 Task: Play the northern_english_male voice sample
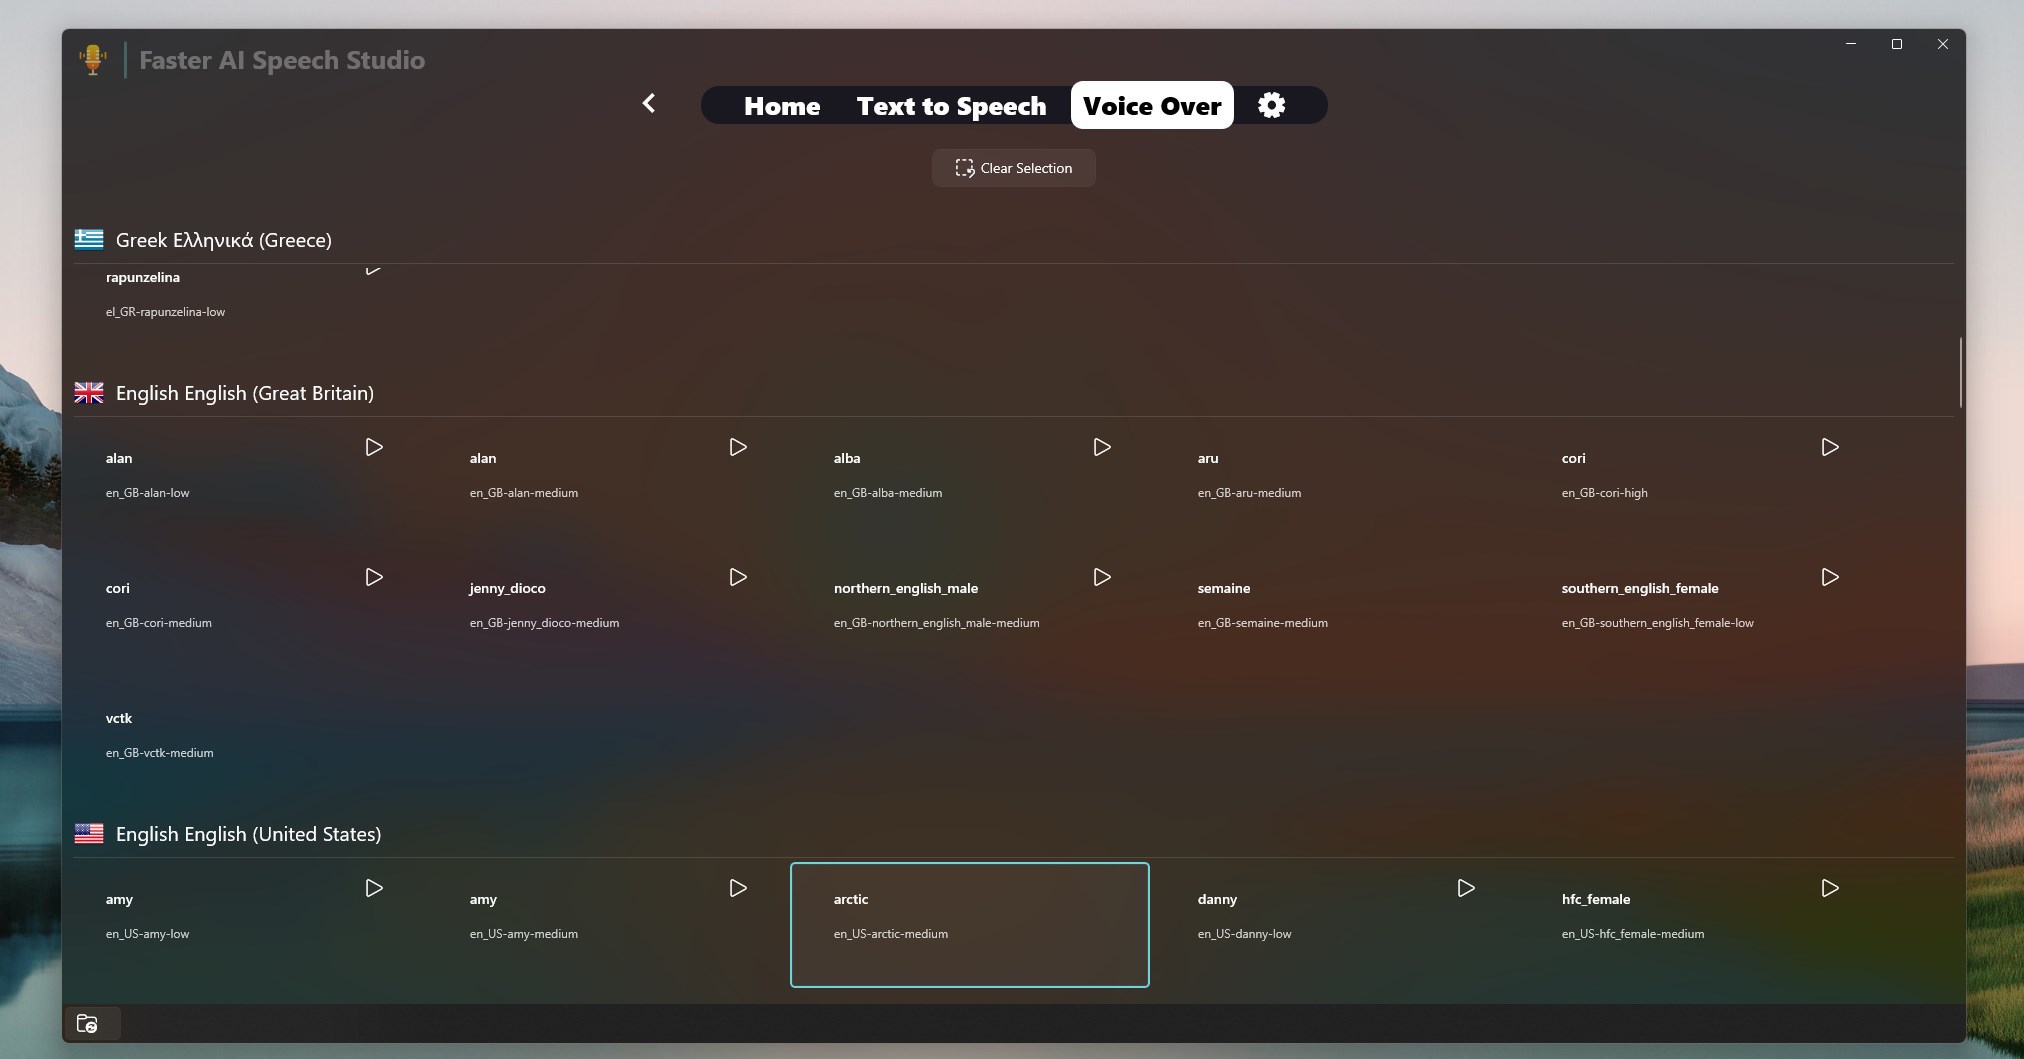pos(1100,577)
